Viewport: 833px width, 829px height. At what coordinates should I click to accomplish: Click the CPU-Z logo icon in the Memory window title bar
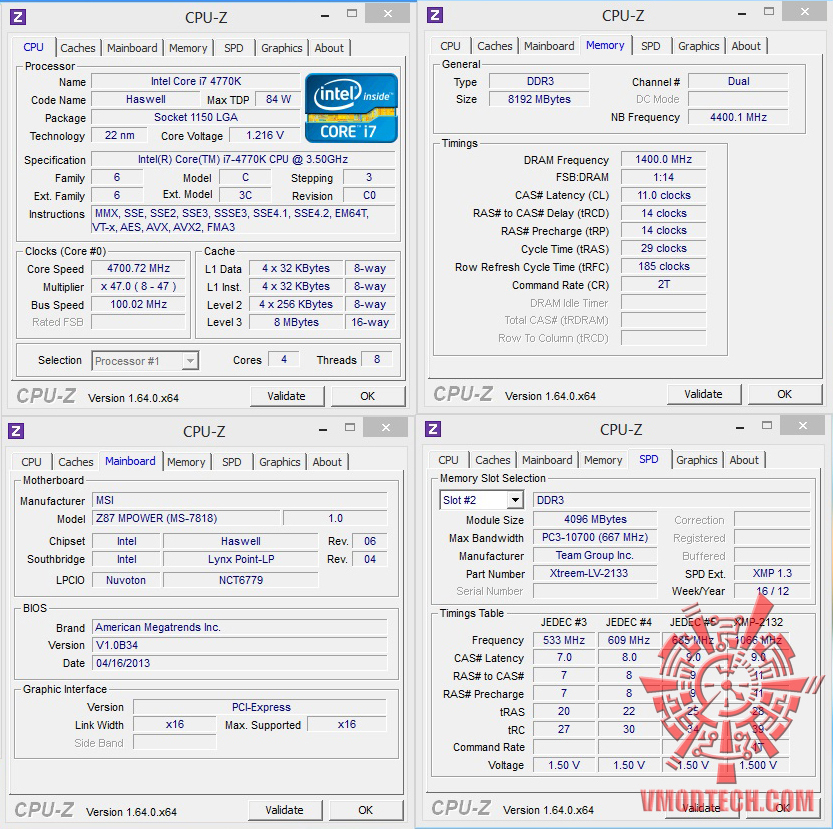tap(435, 15)
